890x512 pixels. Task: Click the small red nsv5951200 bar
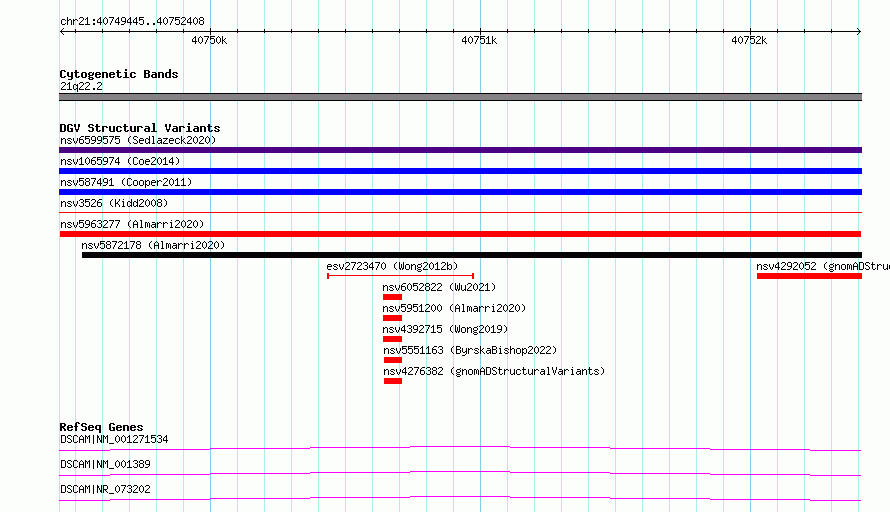click(392, 318)
